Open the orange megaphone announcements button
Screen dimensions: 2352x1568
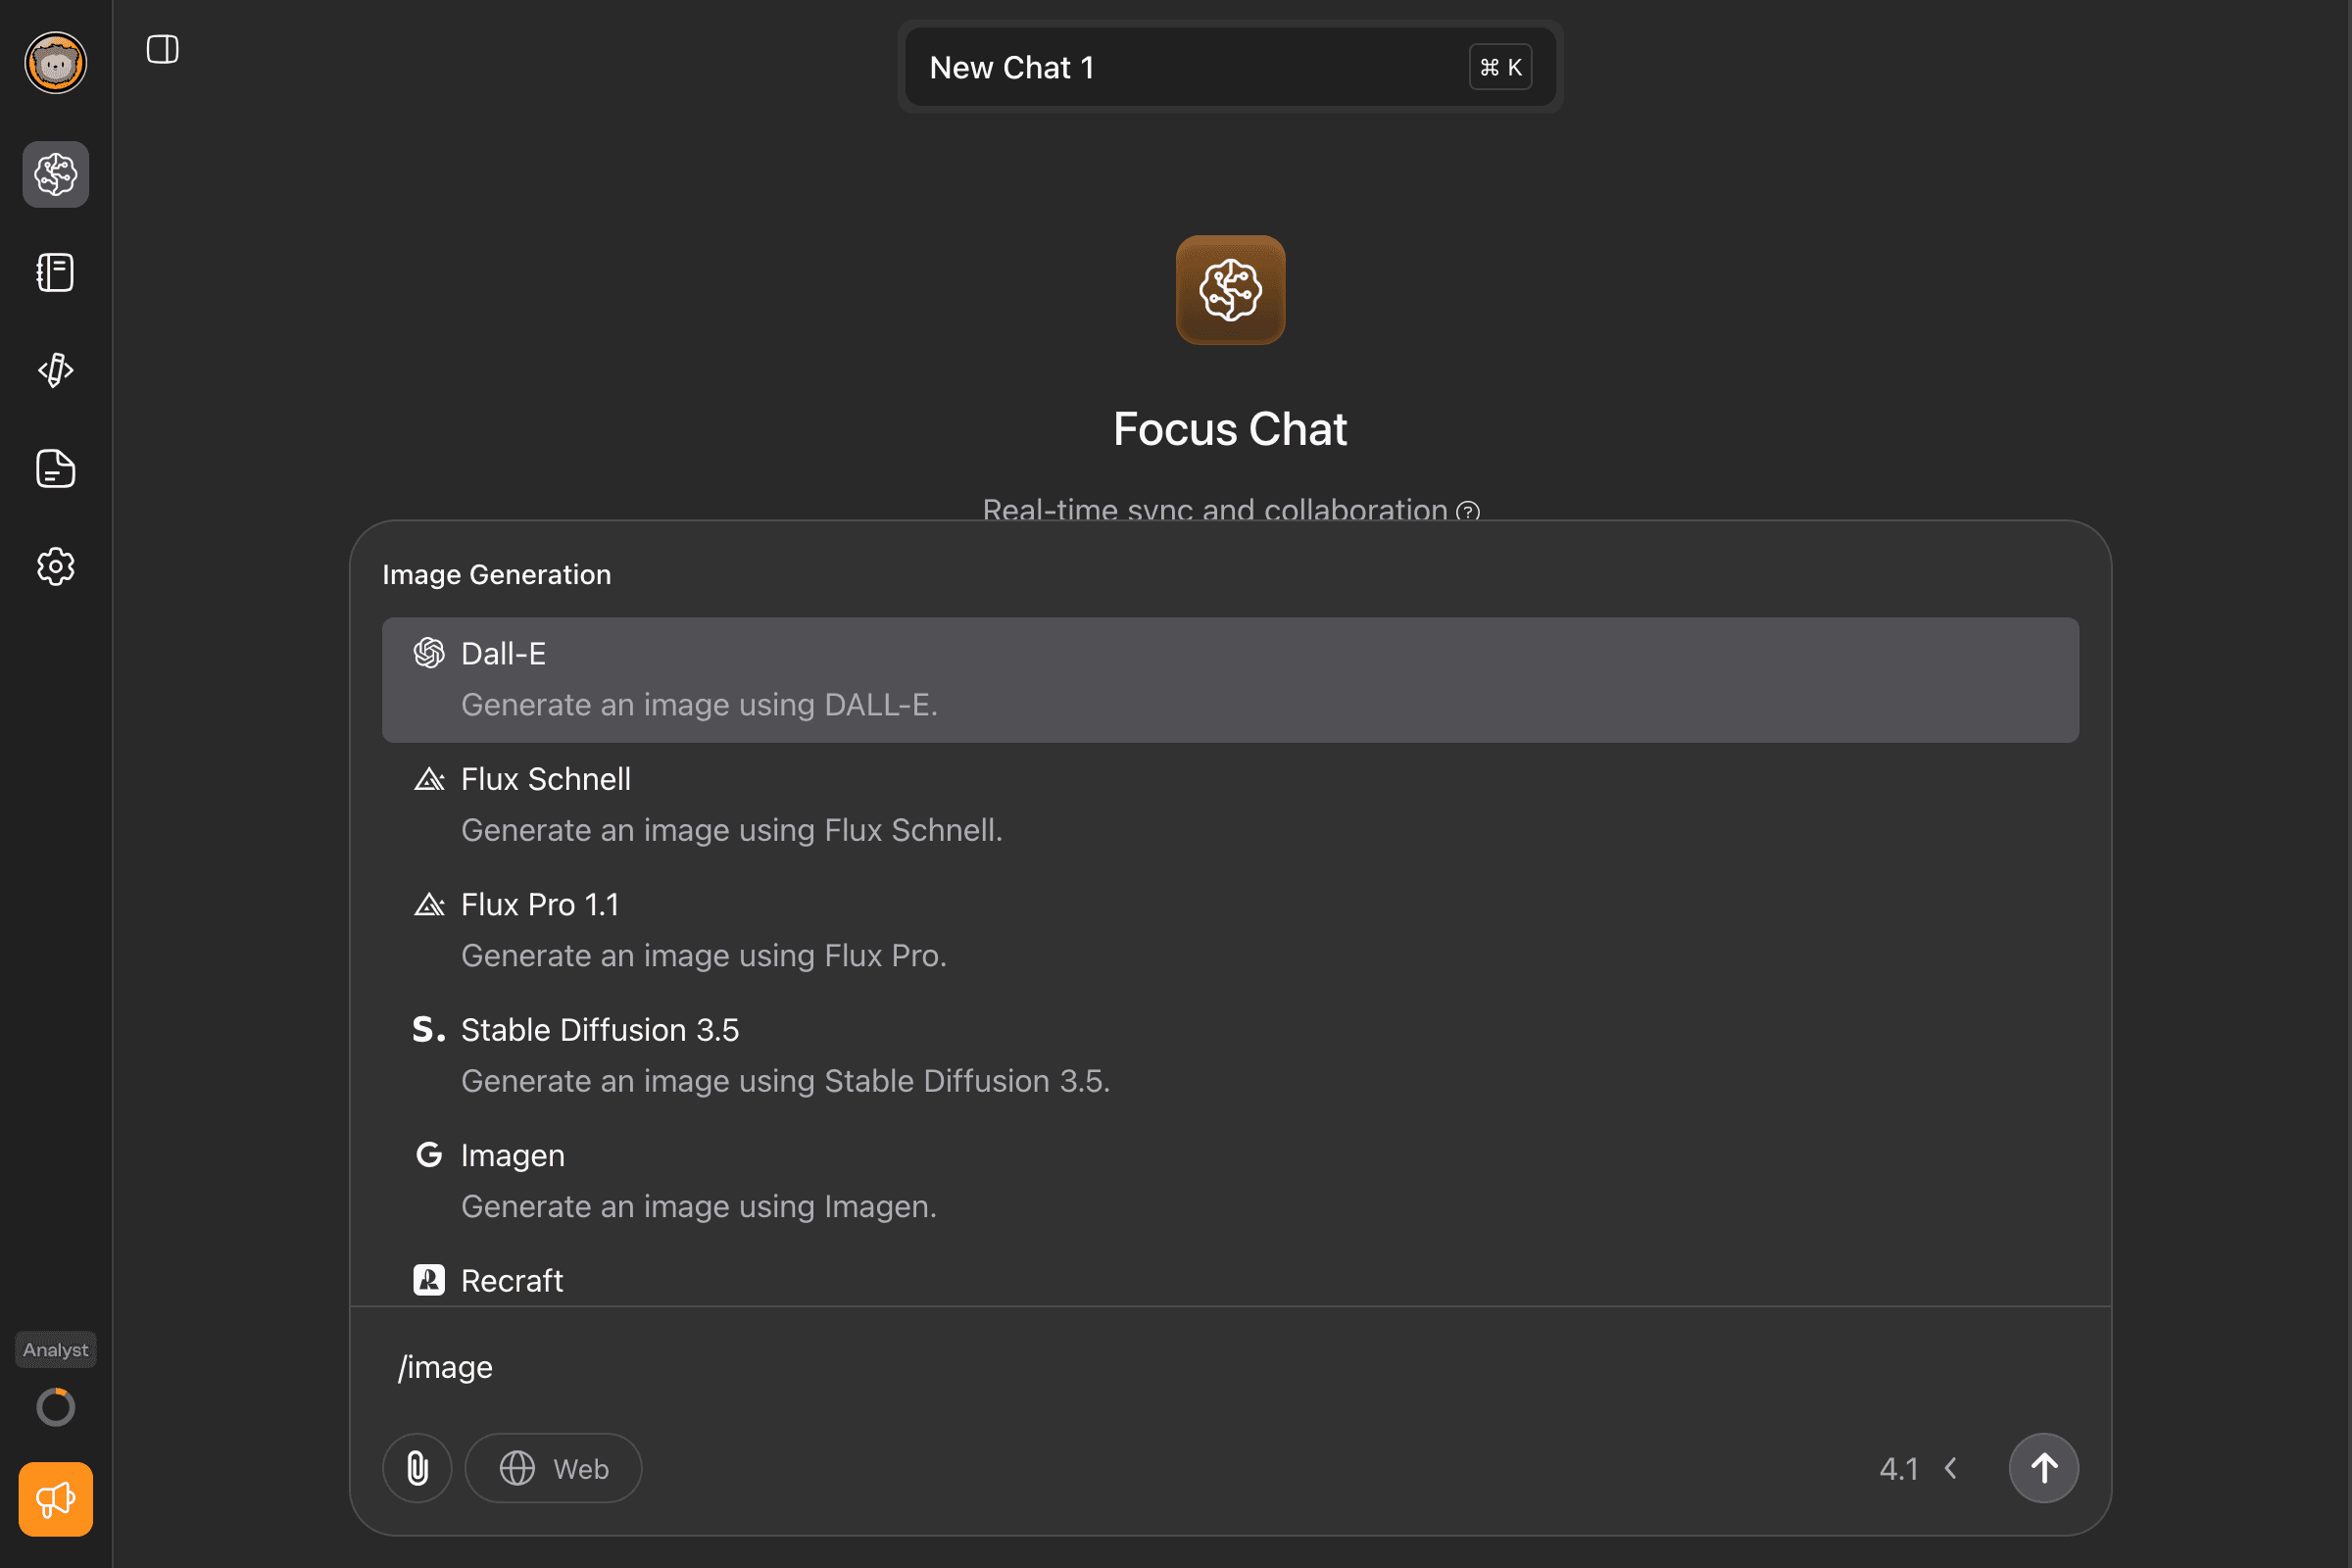point(56,1499)
